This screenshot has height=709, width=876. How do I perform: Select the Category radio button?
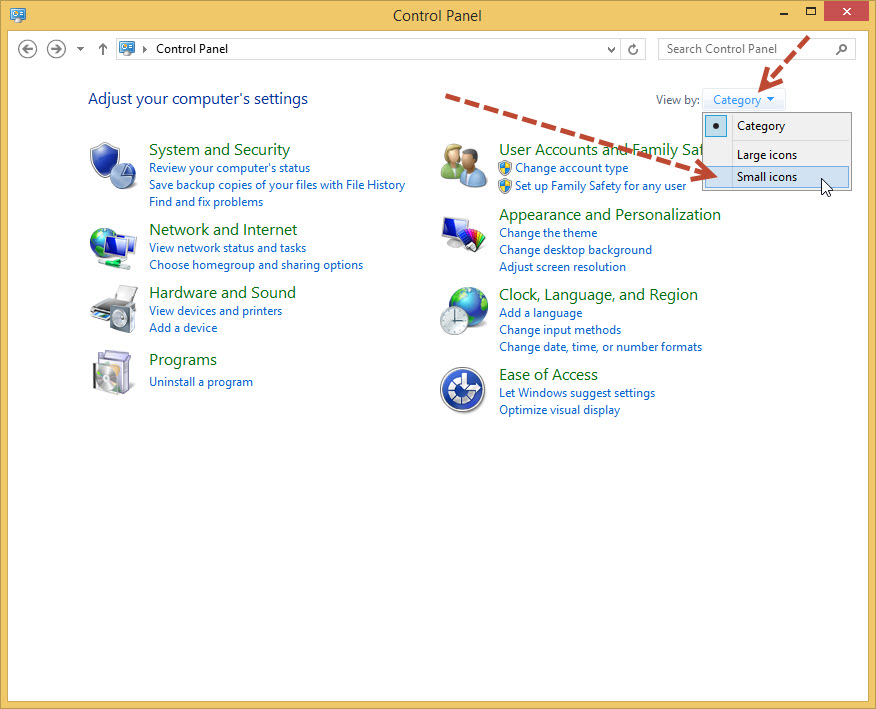(x=715, y=126)
